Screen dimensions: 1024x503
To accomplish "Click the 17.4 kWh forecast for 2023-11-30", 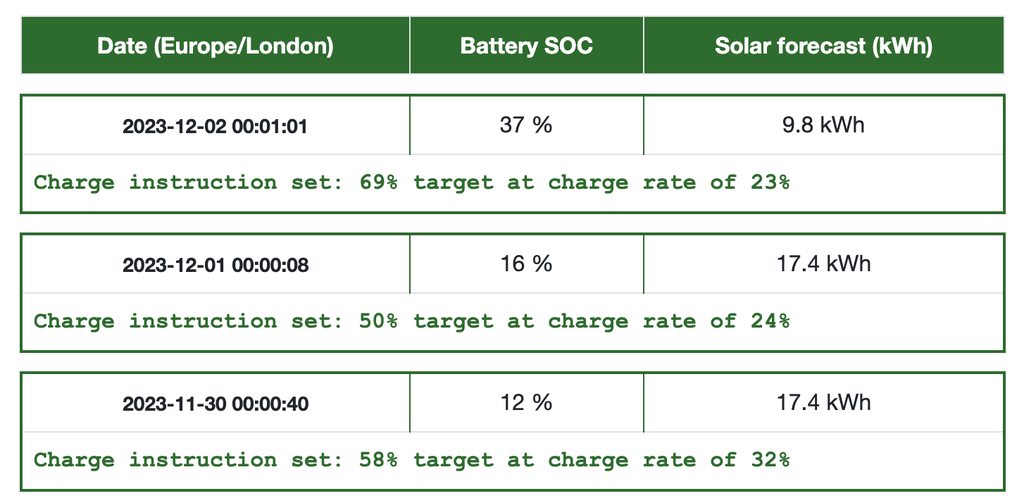I will 823,402.
